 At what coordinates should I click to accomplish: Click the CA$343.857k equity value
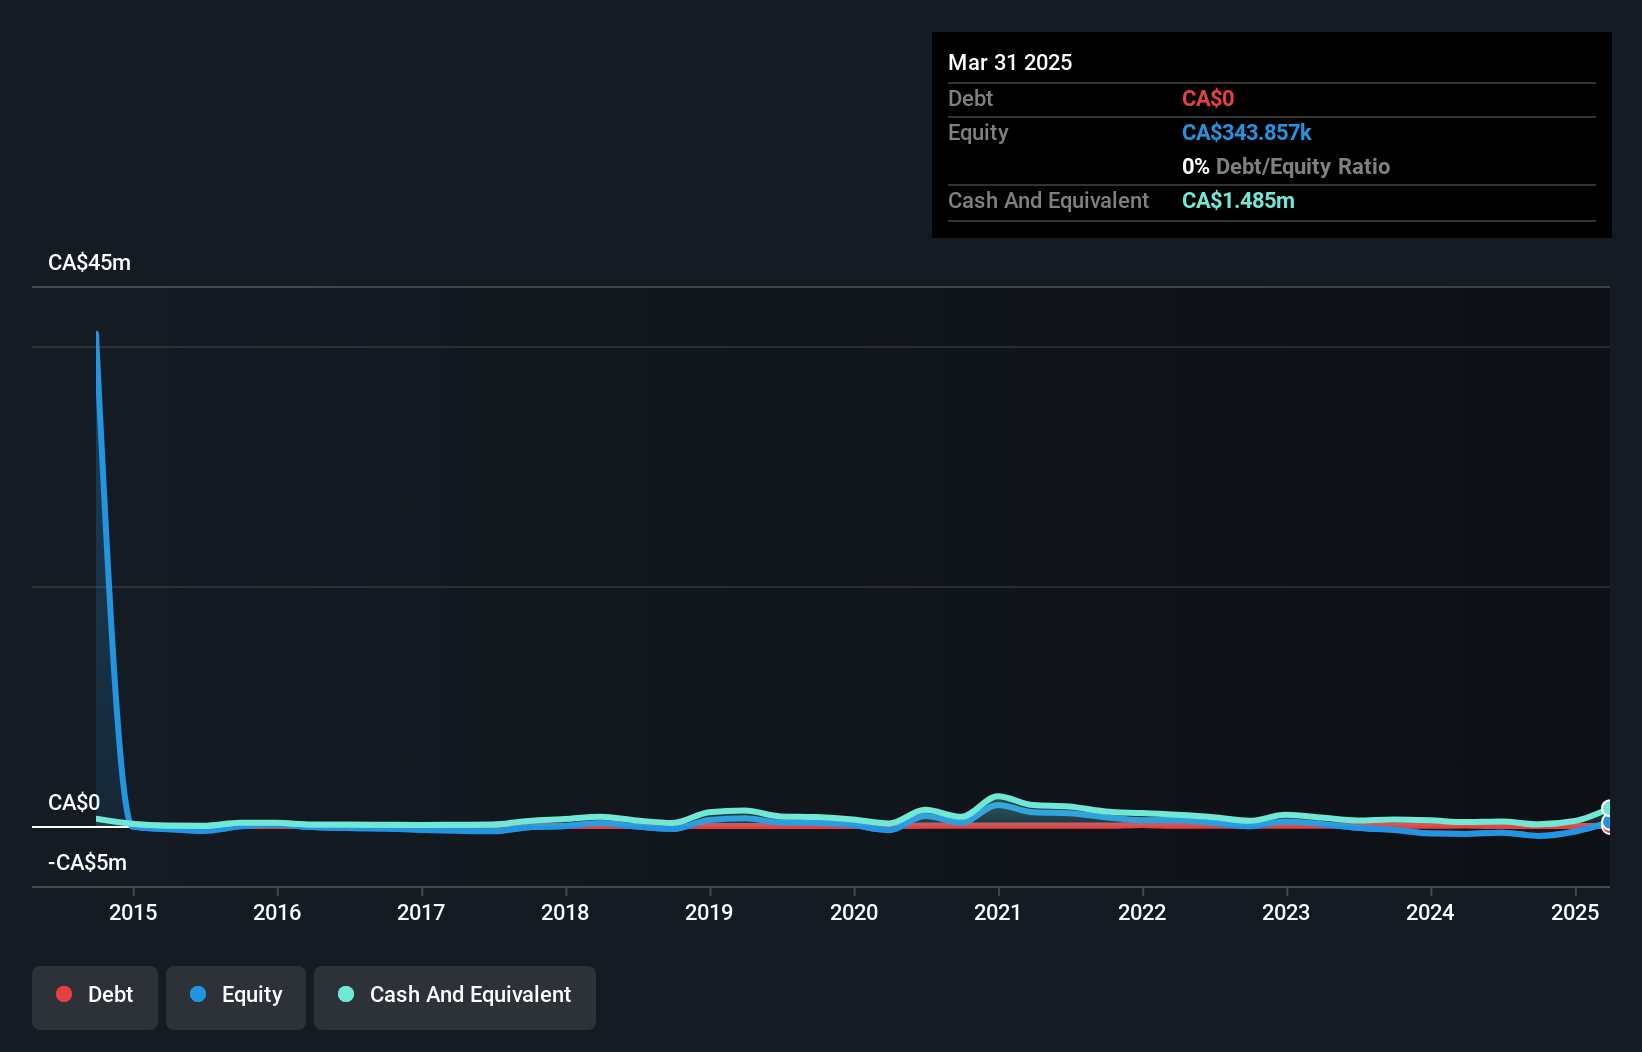click(1246, 133)
